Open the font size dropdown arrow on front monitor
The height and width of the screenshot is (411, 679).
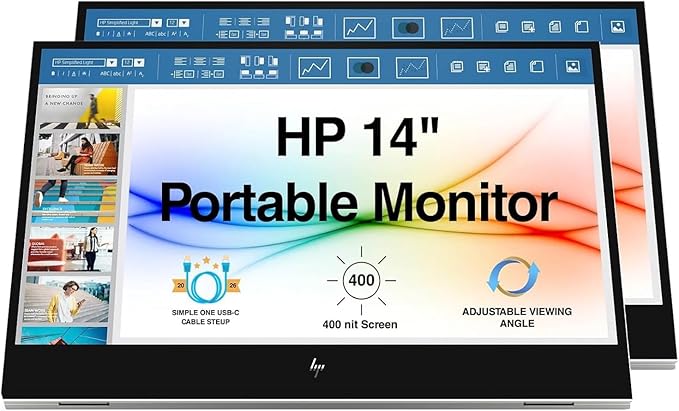139,63
